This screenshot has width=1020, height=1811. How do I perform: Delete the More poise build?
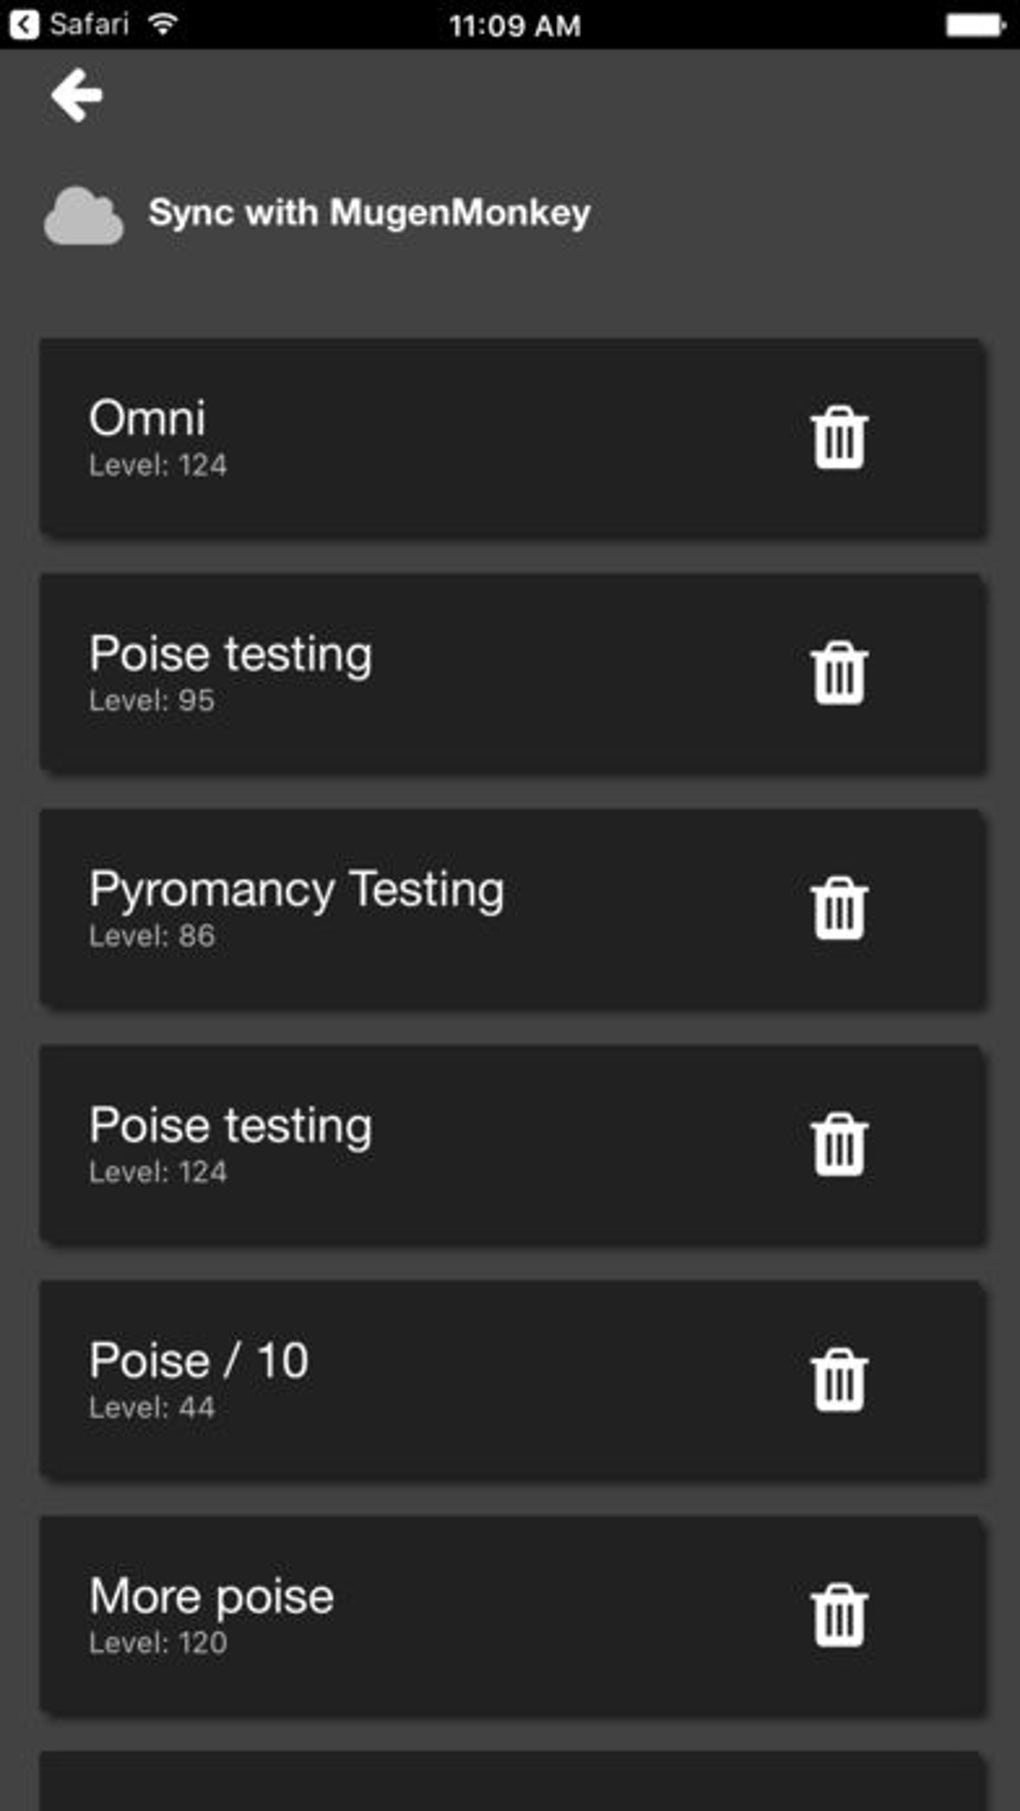point(838,1615)
